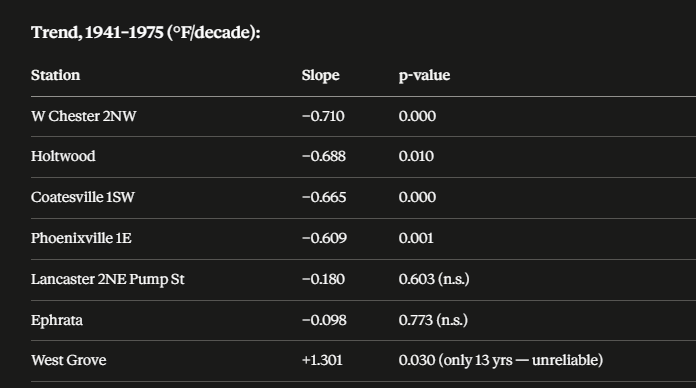Click the 'only 13 yrs — unreliable' note
This screenshot has height=388, width=696.
click(x=521, y=360)
